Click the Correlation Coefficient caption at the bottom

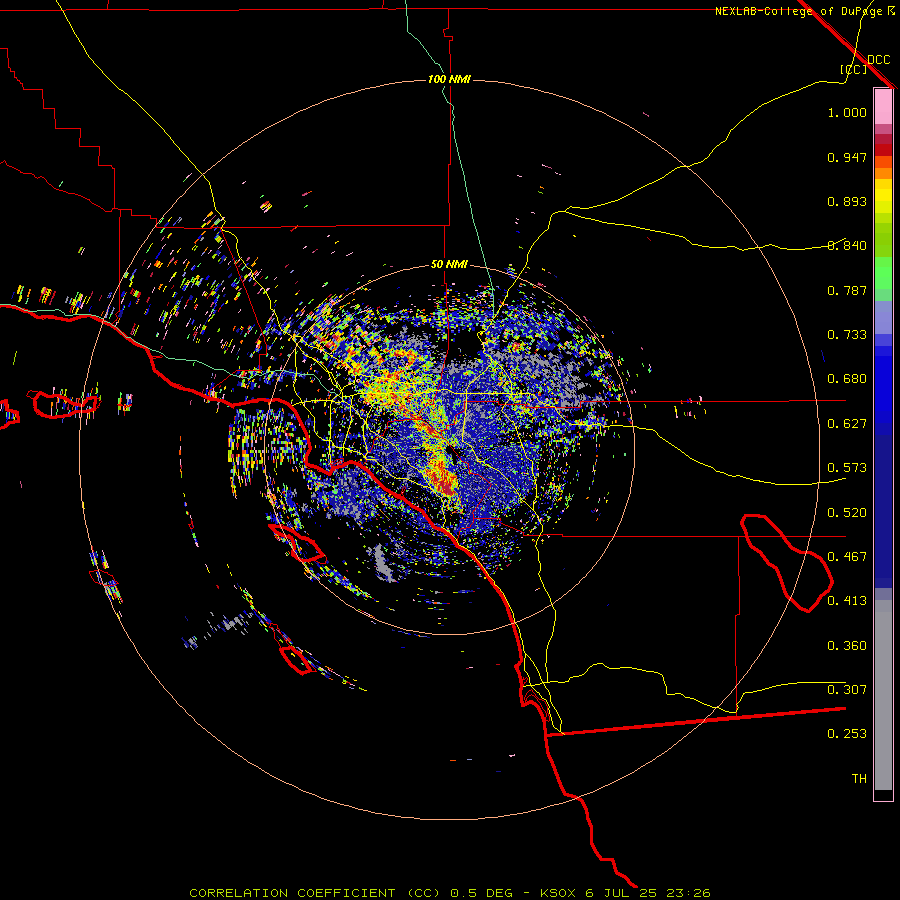450,893
